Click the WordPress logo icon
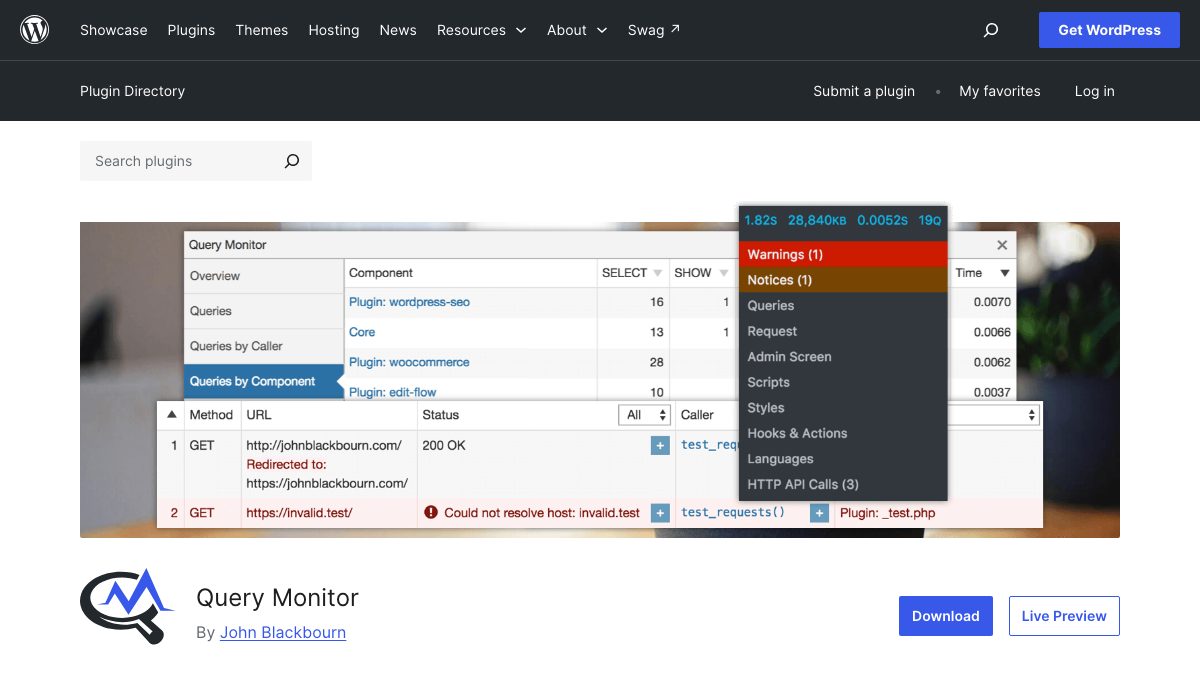Image resolution: width=1200 pixels, height=675 pixels. (x=35, y=30)
